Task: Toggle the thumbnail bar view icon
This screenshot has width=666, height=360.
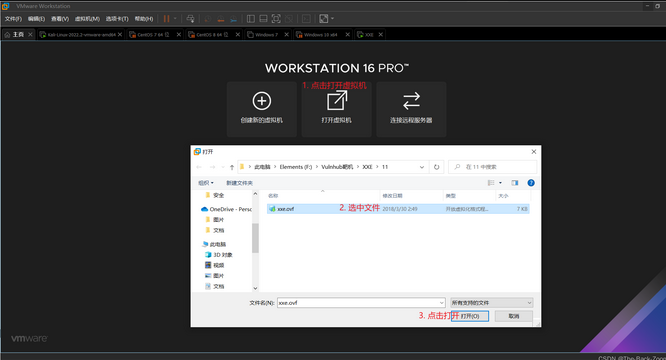Action: click(x=263, y=19)
